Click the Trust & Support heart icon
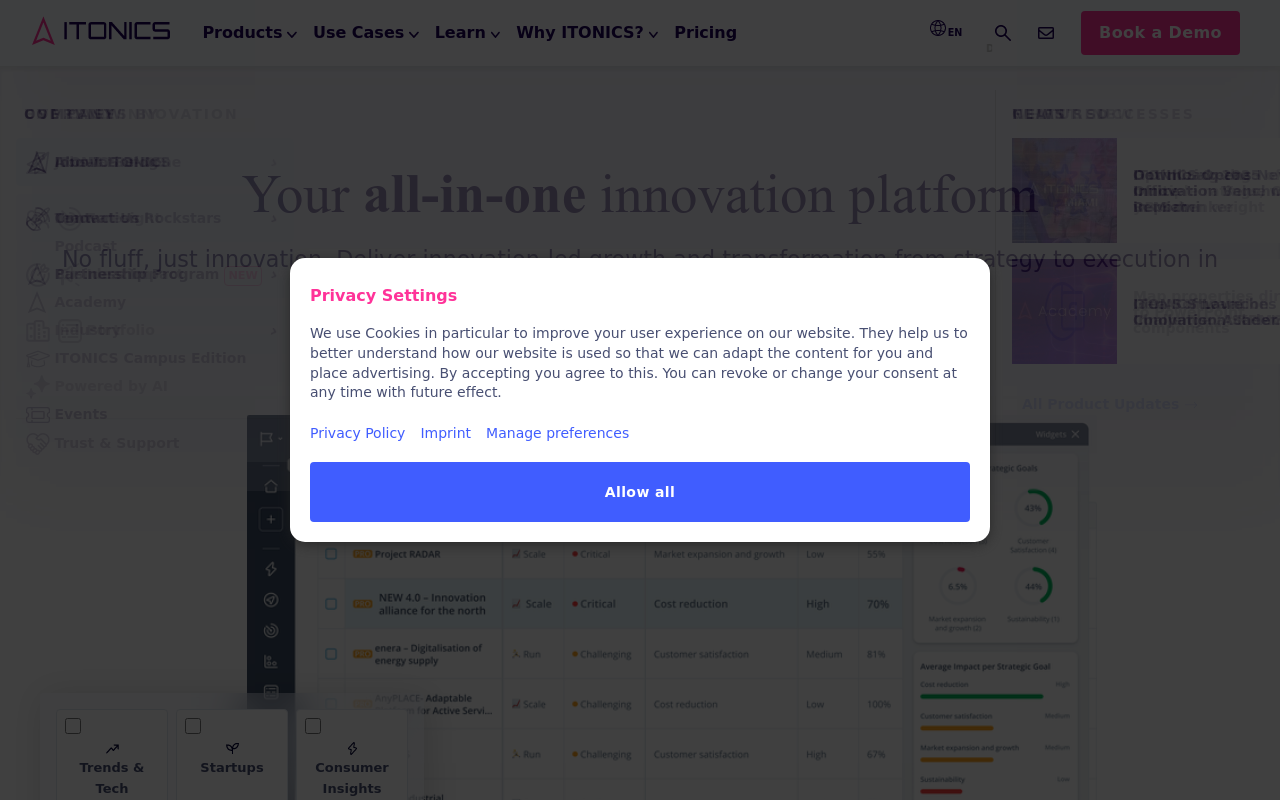This screenshot has width=1280, height=800. click(38, 443)
